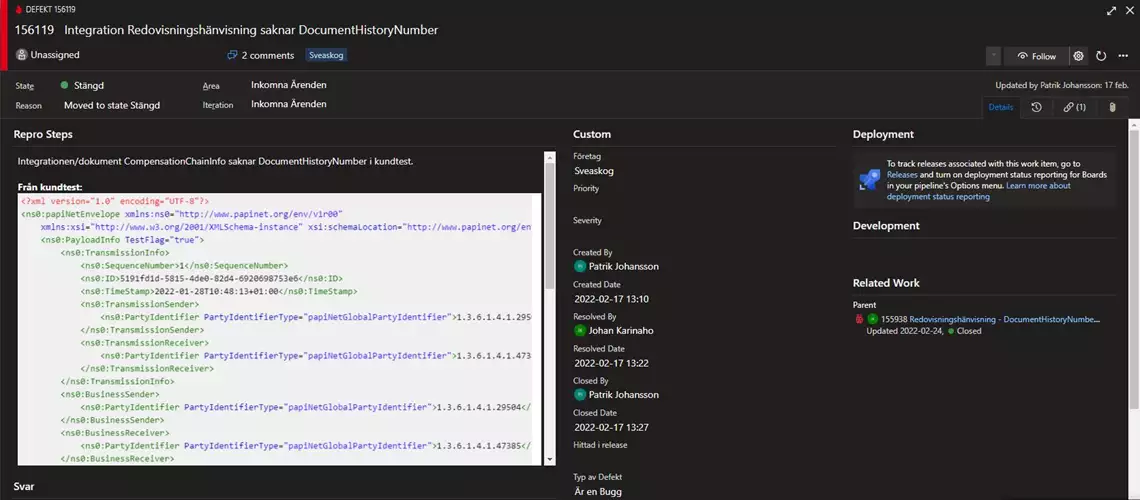Click the green Stängd state indicator dot
This screenshot has width=1140, height=500.
pyautogui.click(x=65, y=85)
